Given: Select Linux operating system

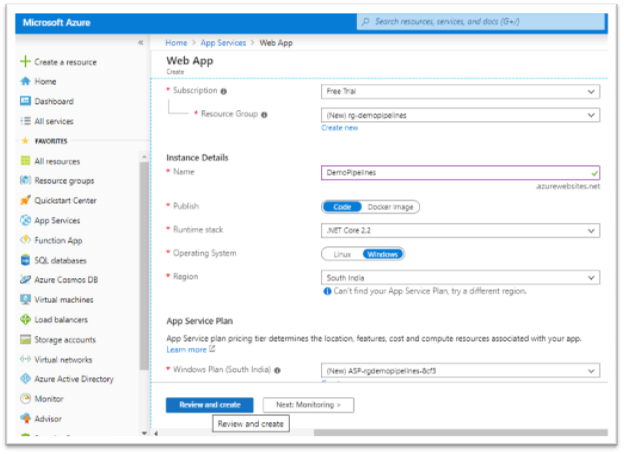Looking at the screenshot, I should tap(342, 254).
